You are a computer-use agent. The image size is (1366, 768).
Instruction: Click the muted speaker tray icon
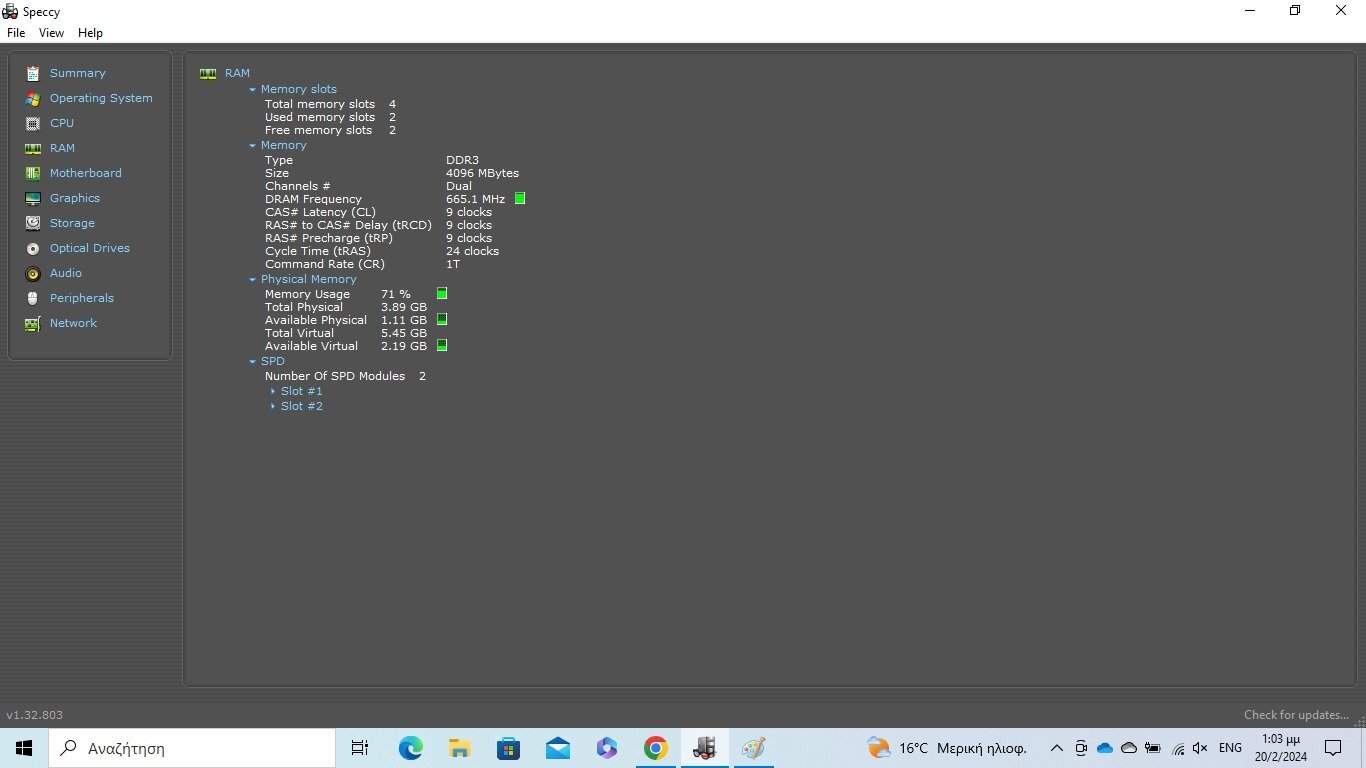(1200, 748)
